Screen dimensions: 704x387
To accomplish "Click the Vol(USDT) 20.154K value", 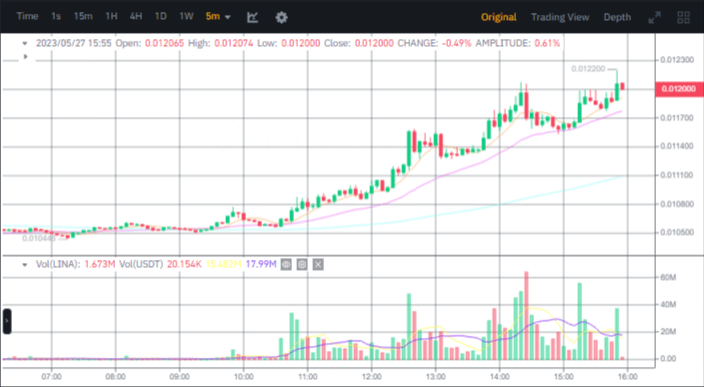I will (184, 264).
